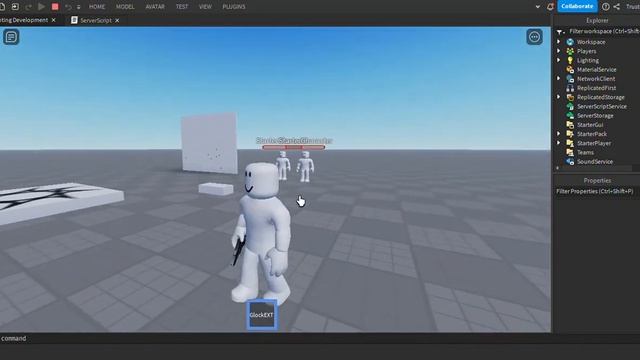The image size is (640, 360).
Task: Click the StarterGui folder icon
Action: [570, 124]
